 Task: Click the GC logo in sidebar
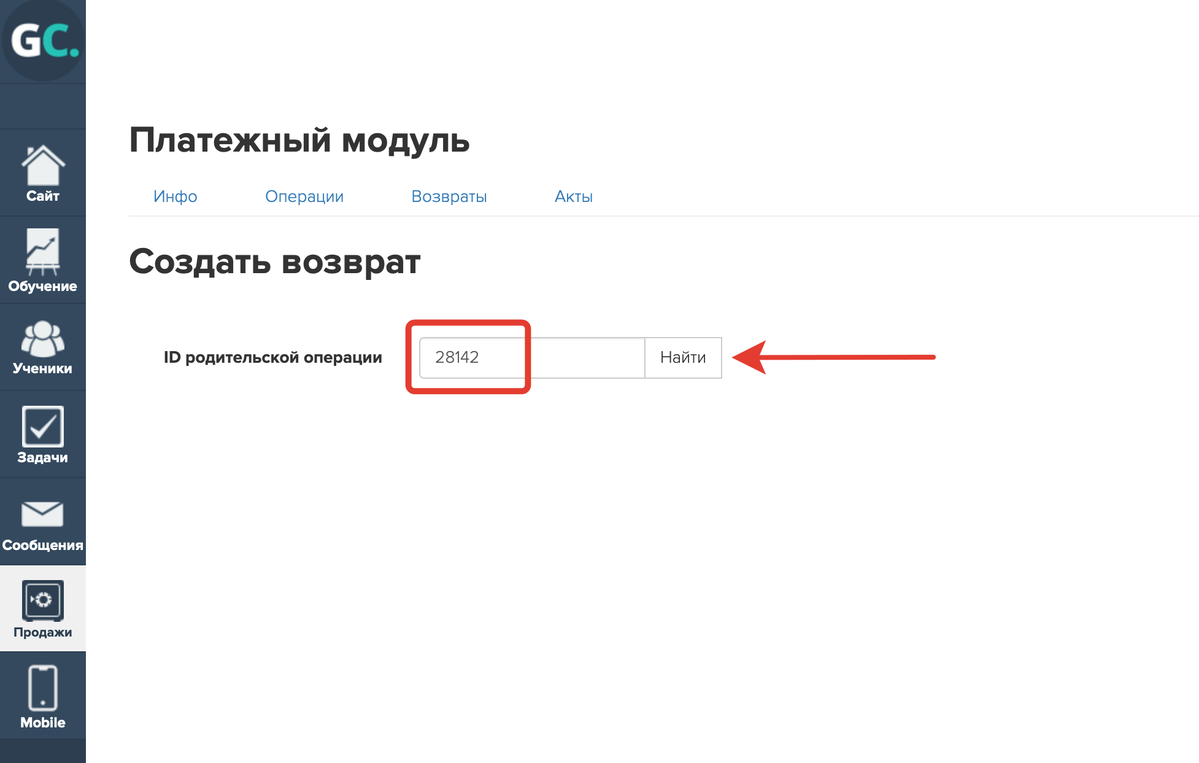[43, 40]
